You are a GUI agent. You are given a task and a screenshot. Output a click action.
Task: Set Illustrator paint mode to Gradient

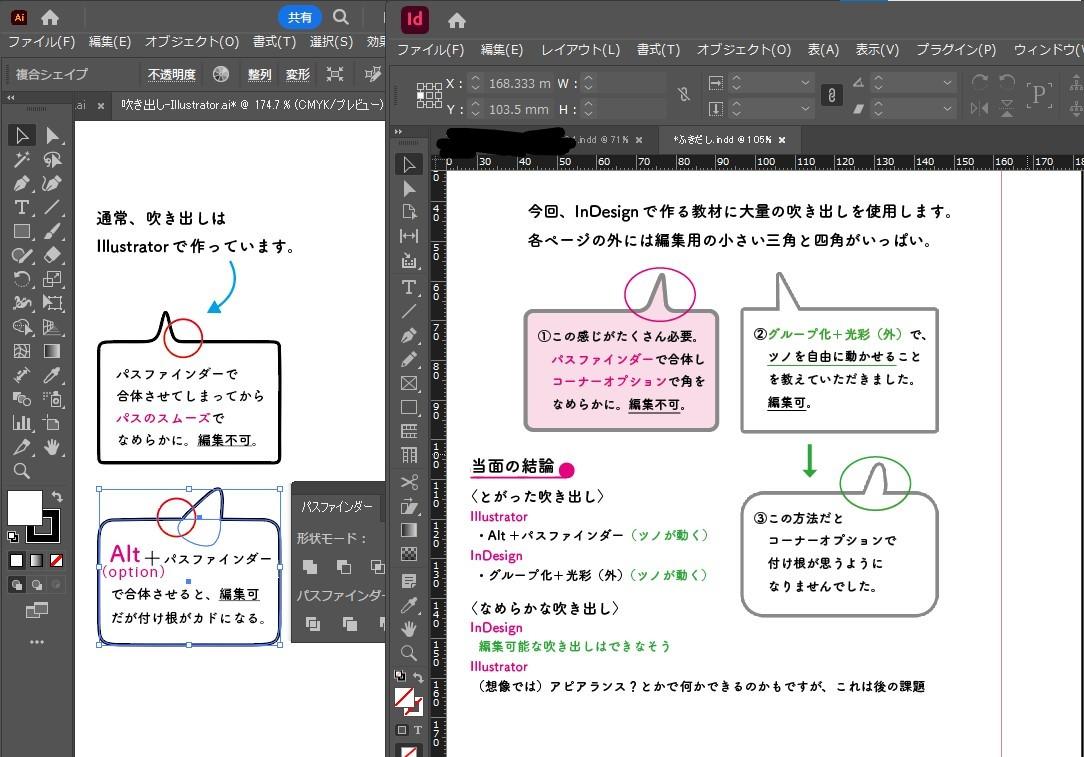[37, 561]
